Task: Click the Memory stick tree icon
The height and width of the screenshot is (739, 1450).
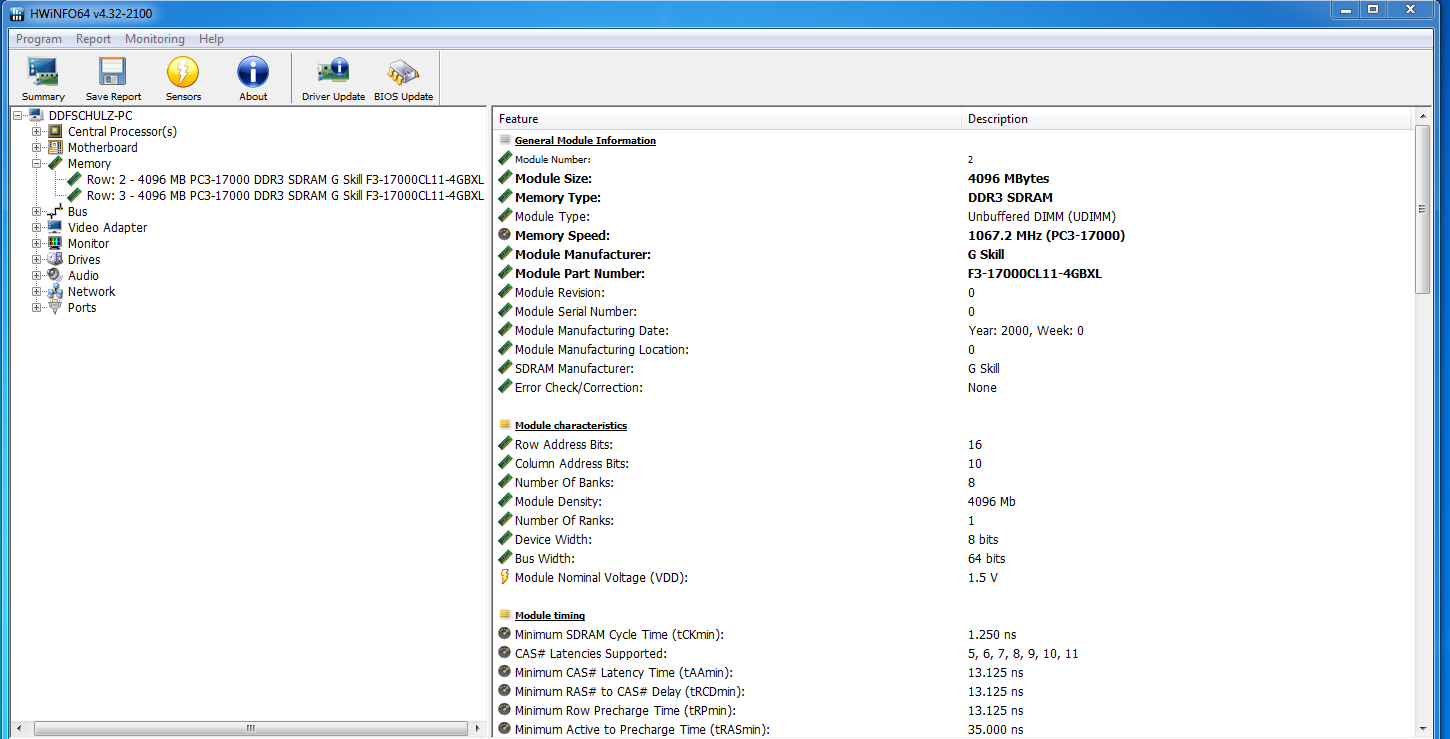Action: [55, 164]
